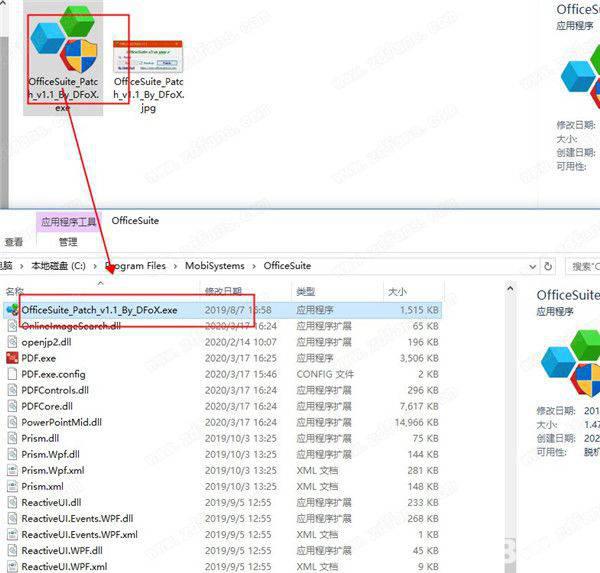The width and height of the screenshot is (600, 573).
Task: Click OfficeSuite preview icon in lower details pane
Action: coord(570,364)
